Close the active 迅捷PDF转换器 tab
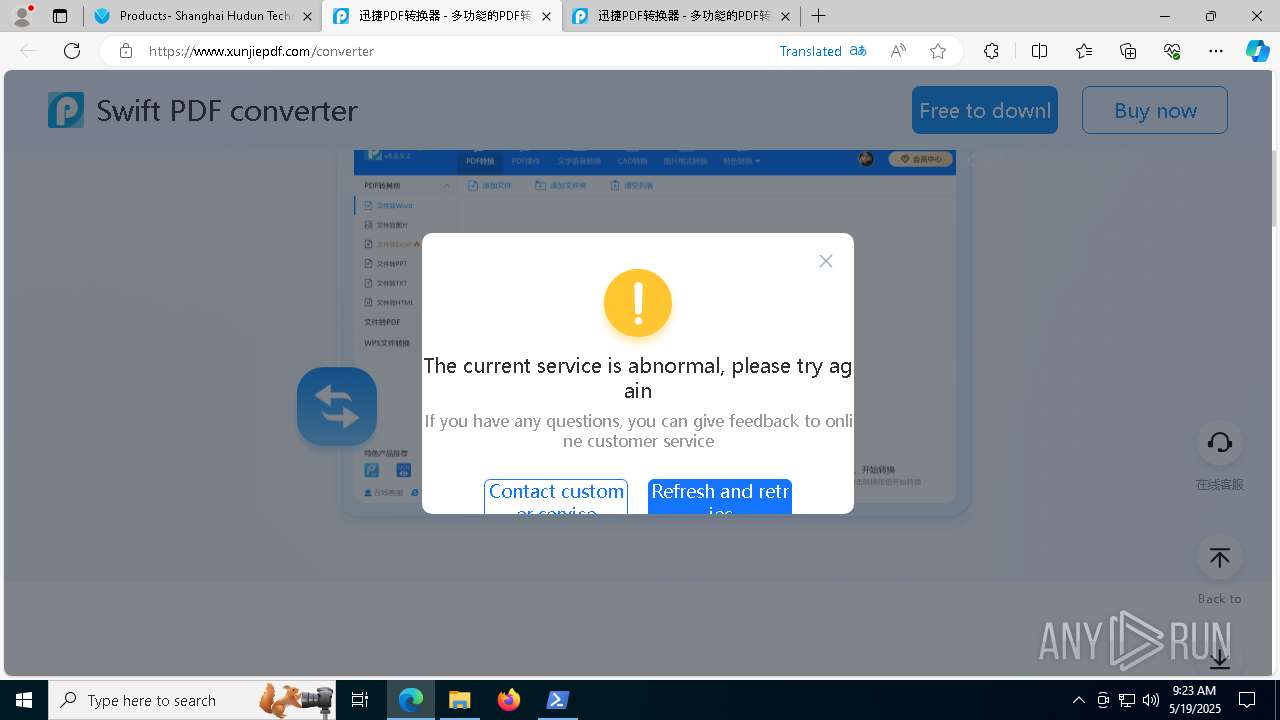Viewport: 1280px width, 720px height. [546, 16]
